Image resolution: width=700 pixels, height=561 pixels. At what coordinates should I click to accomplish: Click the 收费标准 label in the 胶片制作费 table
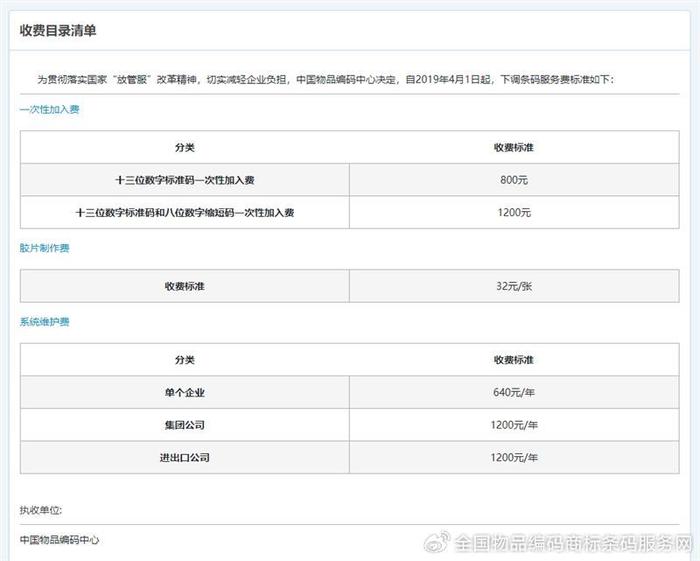point(185,286)
